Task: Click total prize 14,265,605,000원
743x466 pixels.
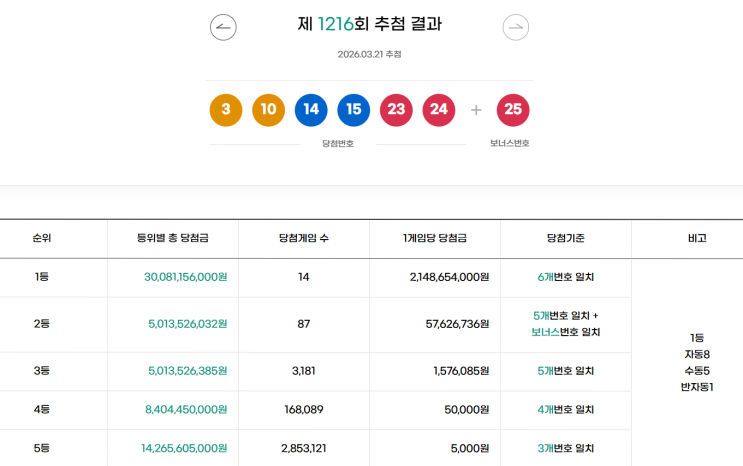Action: pos(184,448)
